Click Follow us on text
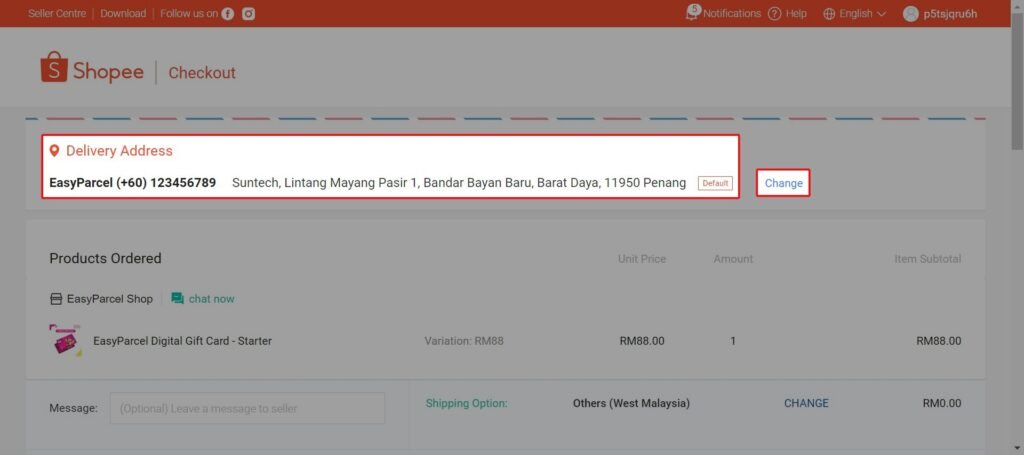Viewport: 1024px width, 455px height. point(189,14)
